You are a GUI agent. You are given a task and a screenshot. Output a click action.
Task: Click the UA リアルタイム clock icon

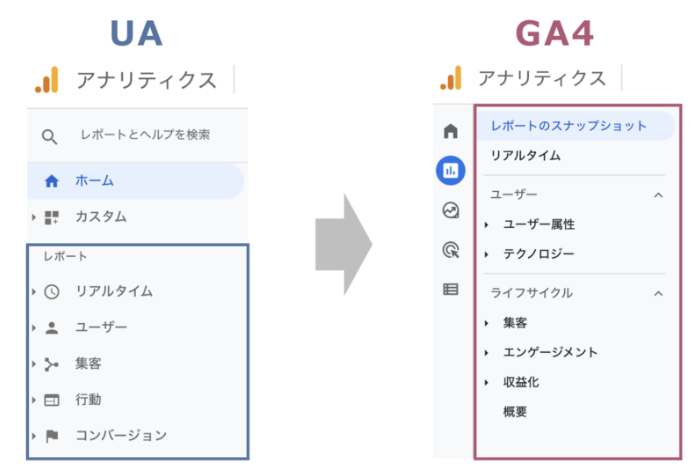(52, 292)
